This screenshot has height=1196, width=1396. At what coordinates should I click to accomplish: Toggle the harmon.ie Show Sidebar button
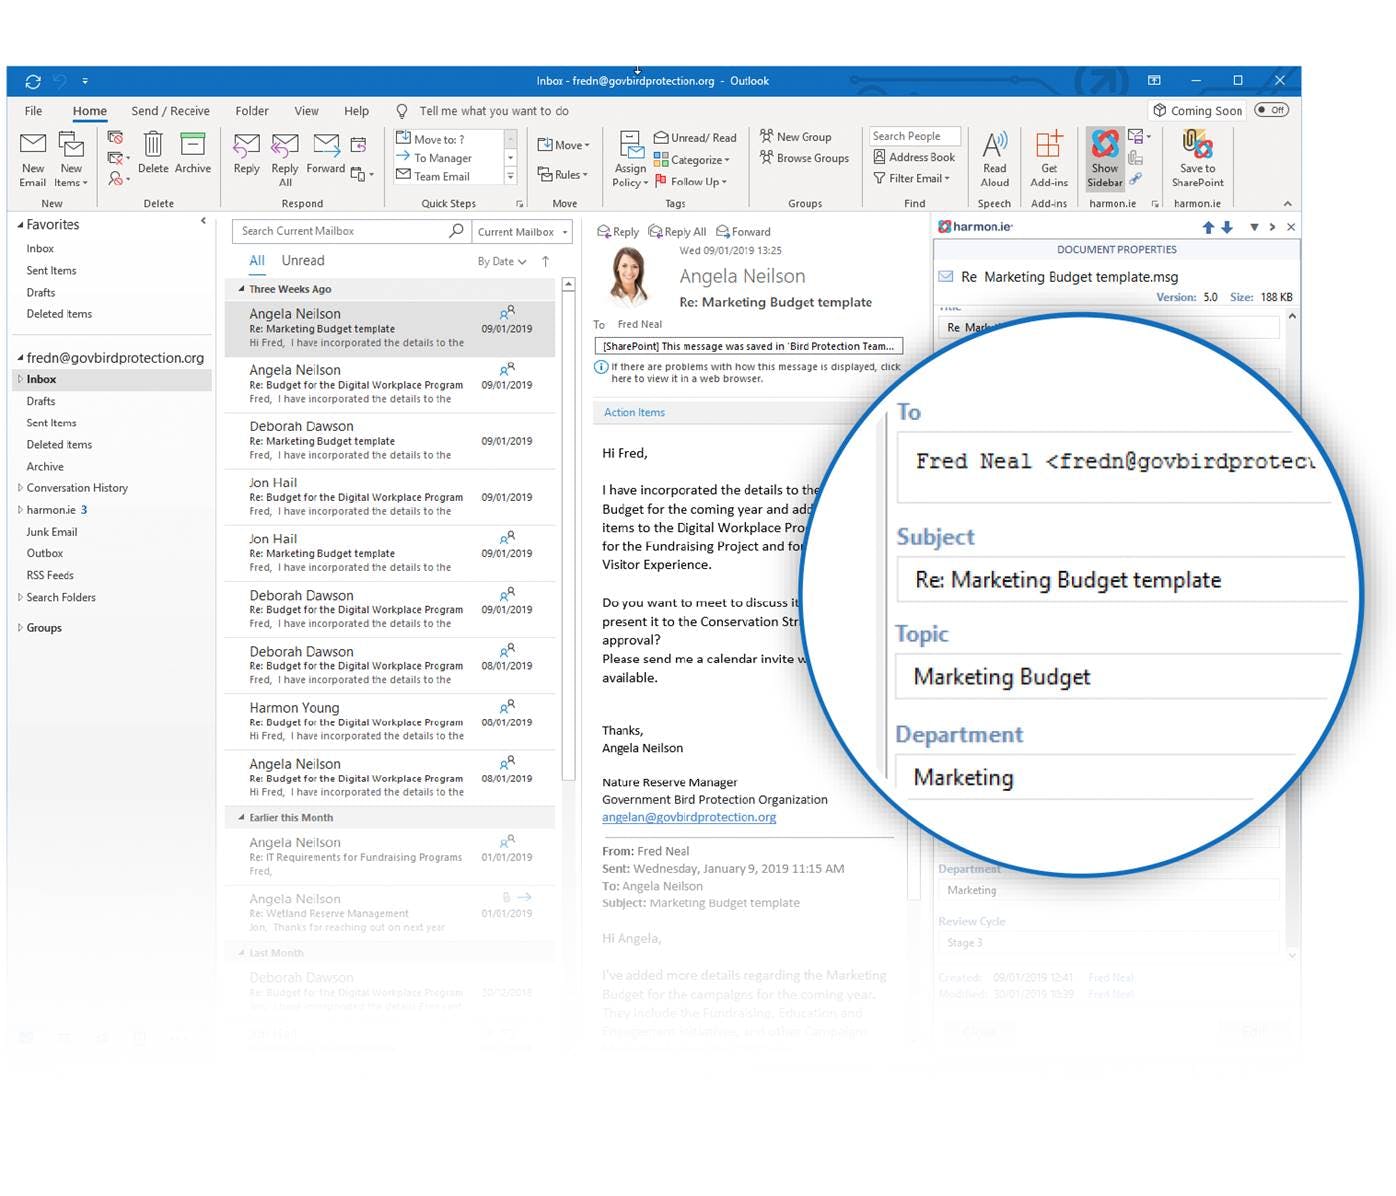coord(1105,159)
